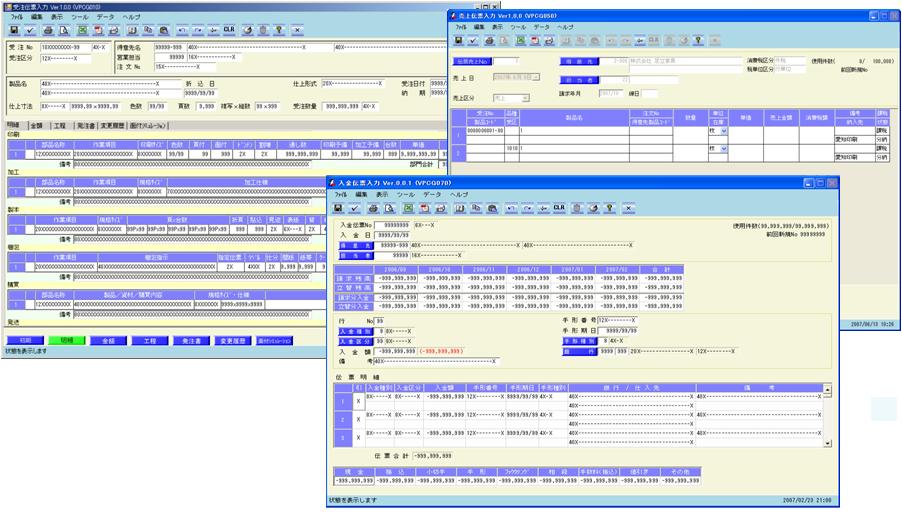This screenshot has width=902, height=522.
Task: Click the save icon in 受注伝票入力 toolbar
Action: [x=13, y=31]
